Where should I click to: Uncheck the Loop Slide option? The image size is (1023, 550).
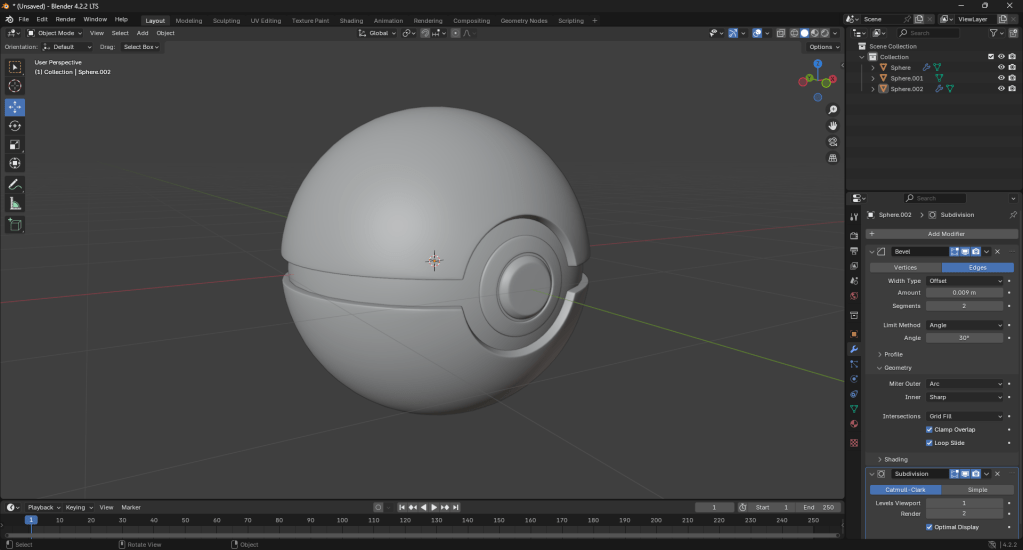tap(930, 443)
